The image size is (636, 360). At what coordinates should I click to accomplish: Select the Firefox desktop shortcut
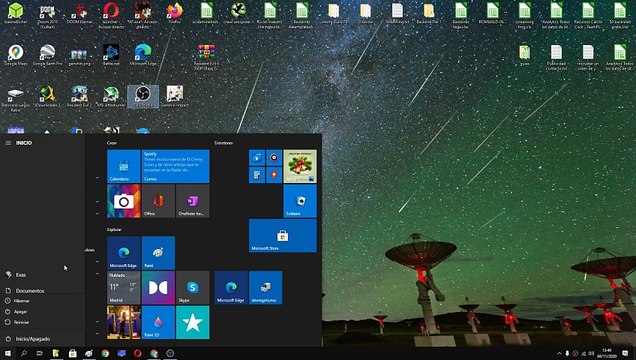[175, 13]
